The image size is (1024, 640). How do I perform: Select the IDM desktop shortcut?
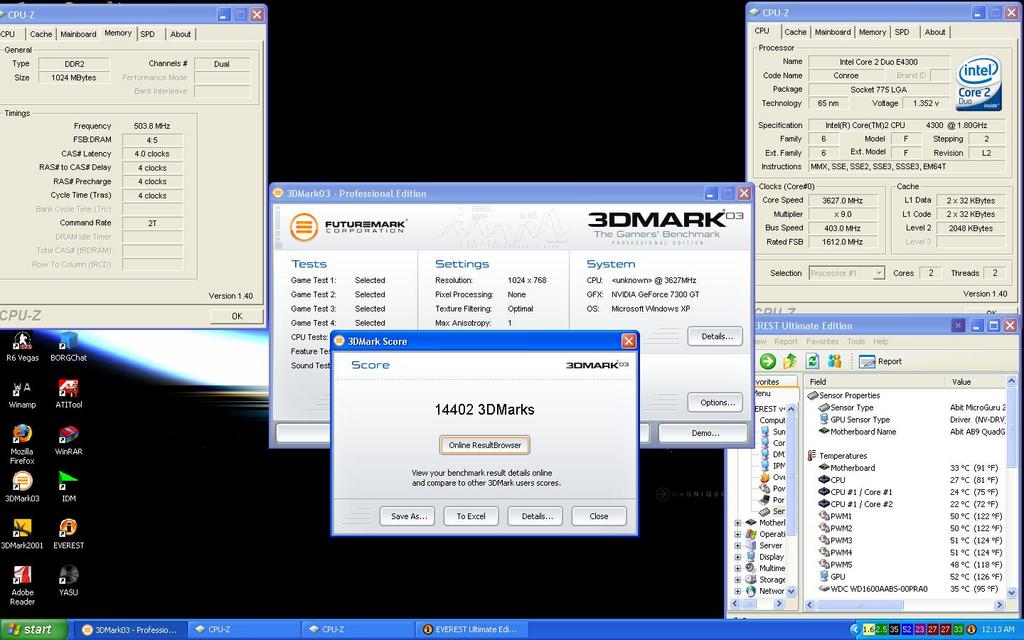69,487
